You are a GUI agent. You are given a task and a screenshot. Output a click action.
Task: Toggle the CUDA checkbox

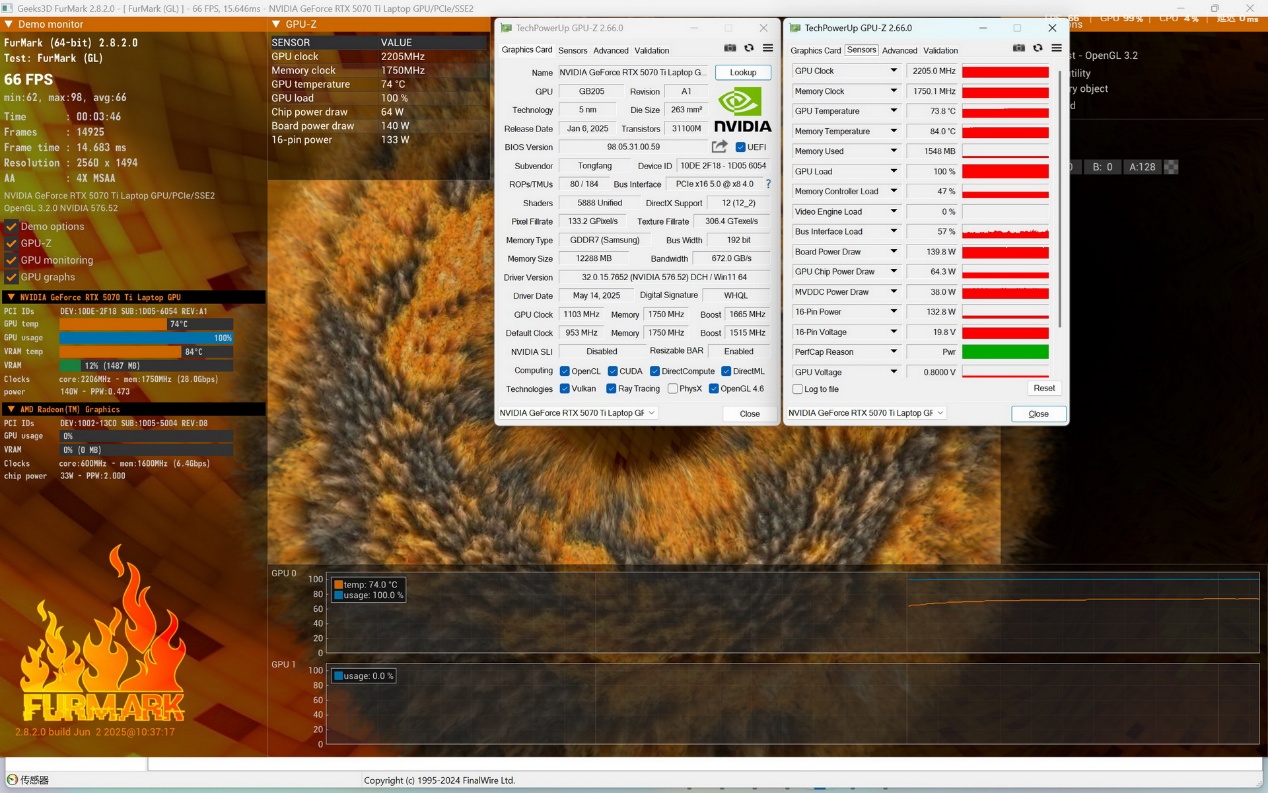click(612, 371)
